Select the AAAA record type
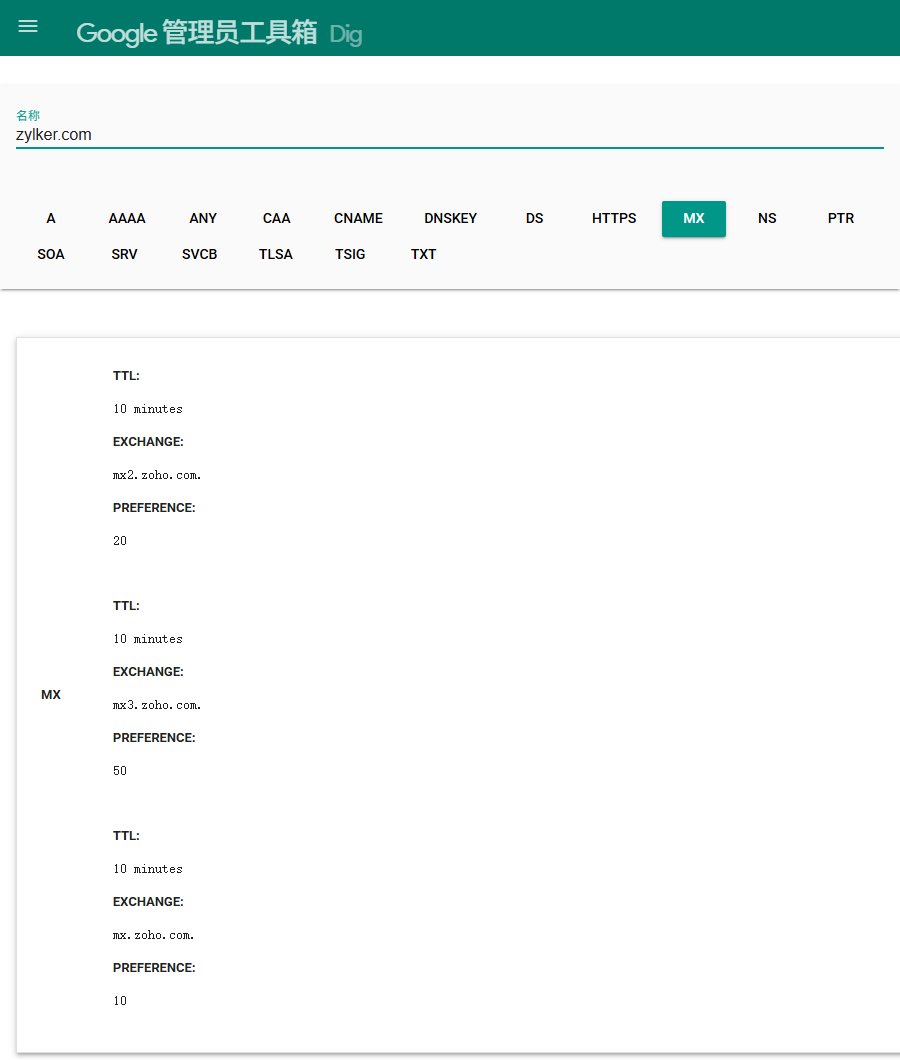This screenshot has width=900, height=1060. pyautogui.click(x=127, y=218)
